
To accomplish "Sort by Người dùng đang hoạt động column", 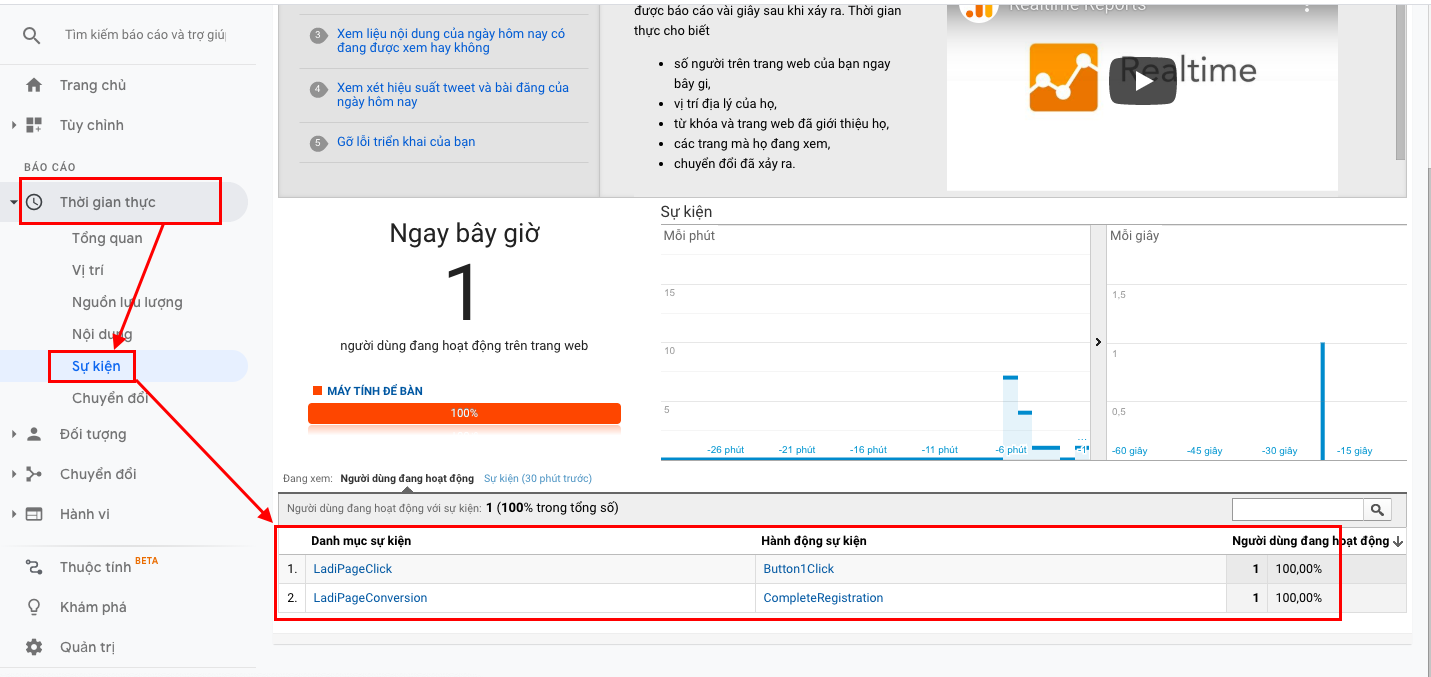I will click(x=1310, y=541).
